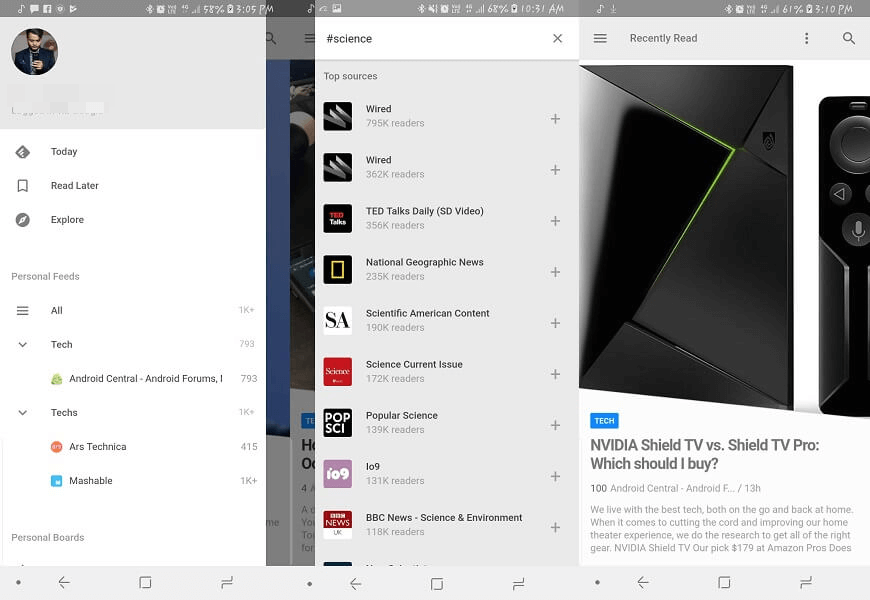Open the Tech feed category
The width and height of the screenshot is (870, 600).
click(62, 344)
